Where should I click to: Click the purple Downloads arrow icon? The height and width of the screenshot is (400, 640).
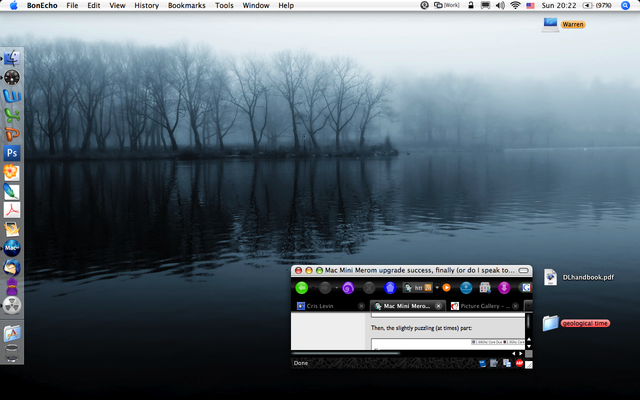[x=504, y=288]
